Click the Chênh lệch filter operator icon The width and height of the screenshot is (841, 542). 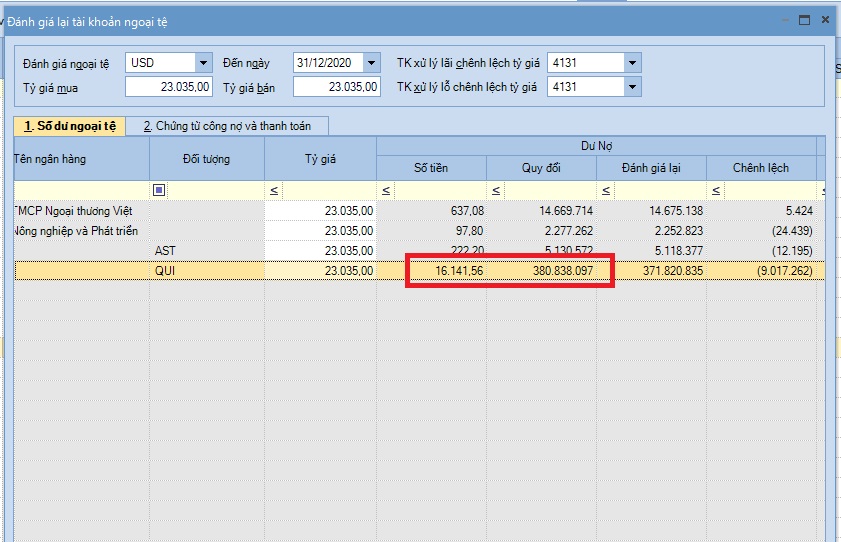(715, 190)
